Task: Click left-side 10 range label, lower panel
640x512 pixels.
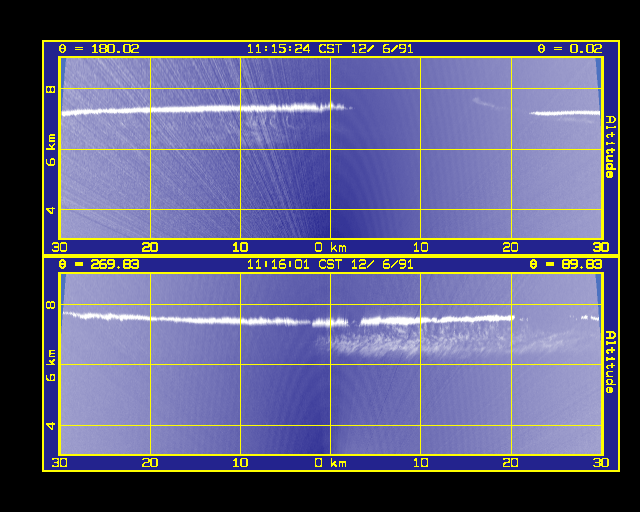Action: point(240,463)
